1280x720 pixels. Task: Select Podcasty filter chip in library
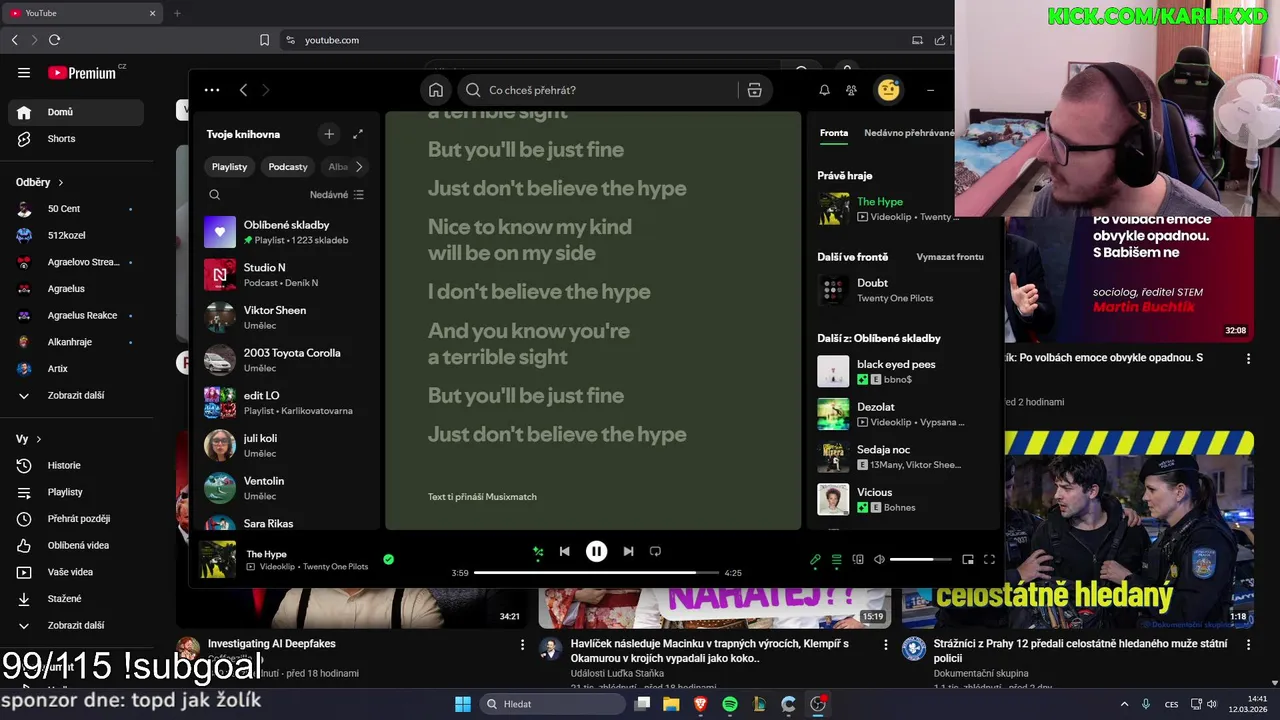pyautogui.click(x=288, y=167)
